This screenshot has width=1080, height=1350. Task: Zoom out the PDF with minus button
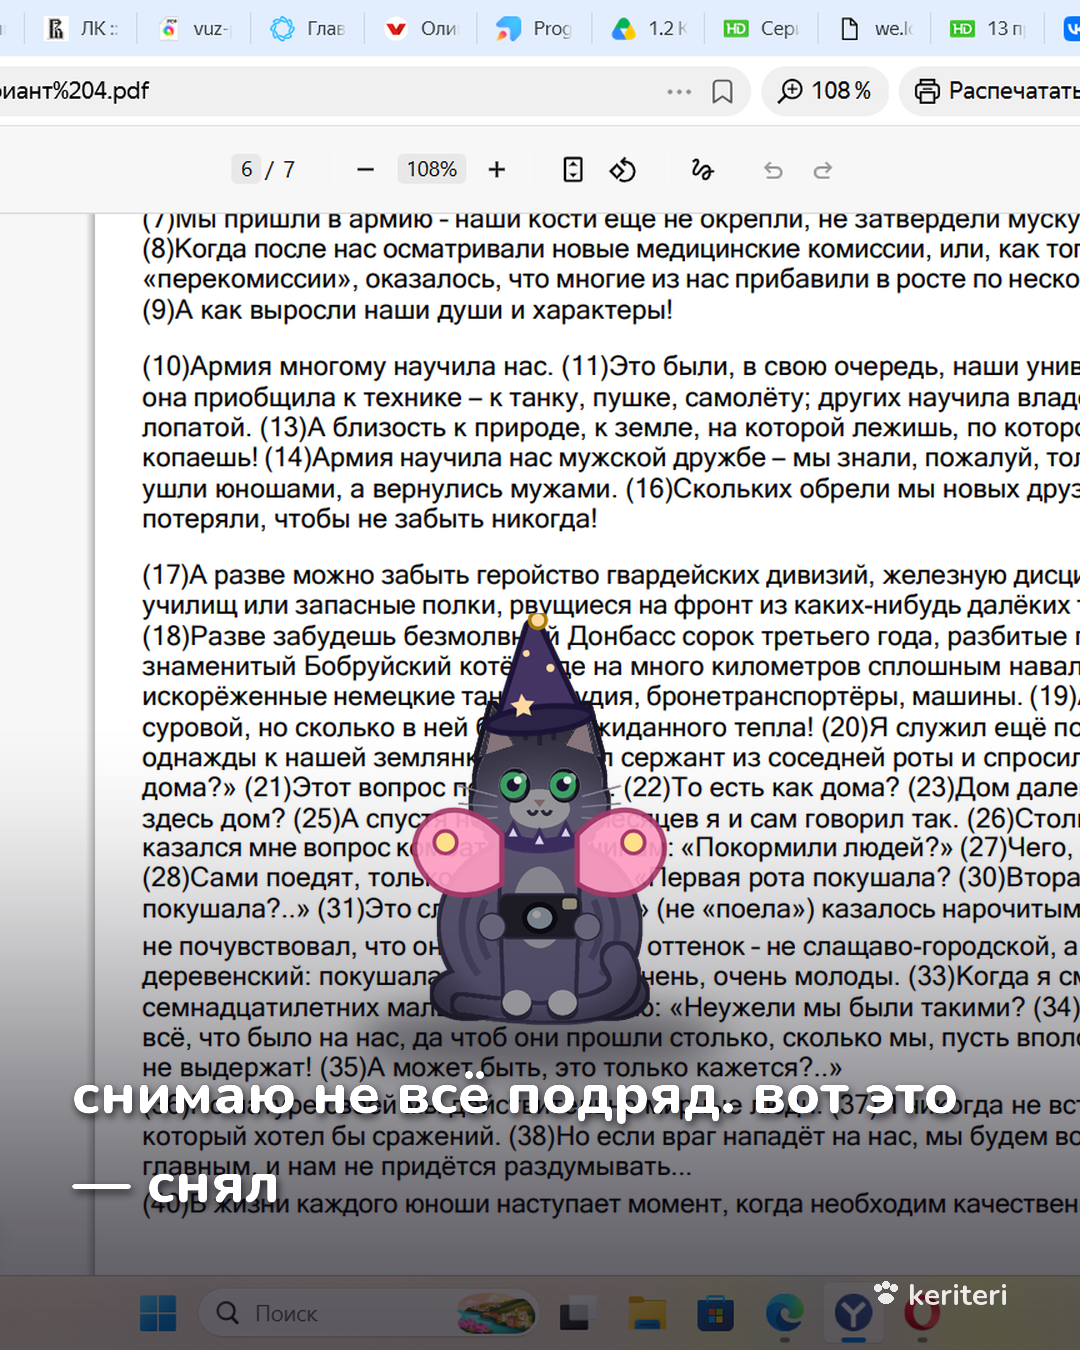[x=365, y=170]
